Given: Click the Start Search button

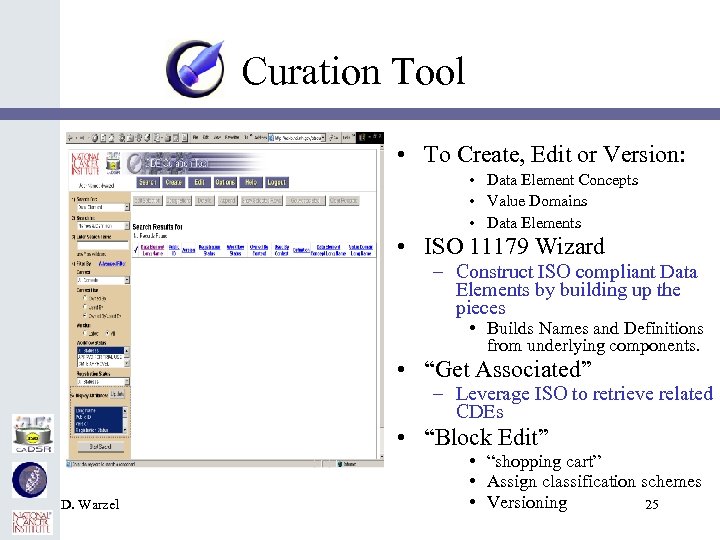Looking at the screenshot, I should [x=100, y=446].
